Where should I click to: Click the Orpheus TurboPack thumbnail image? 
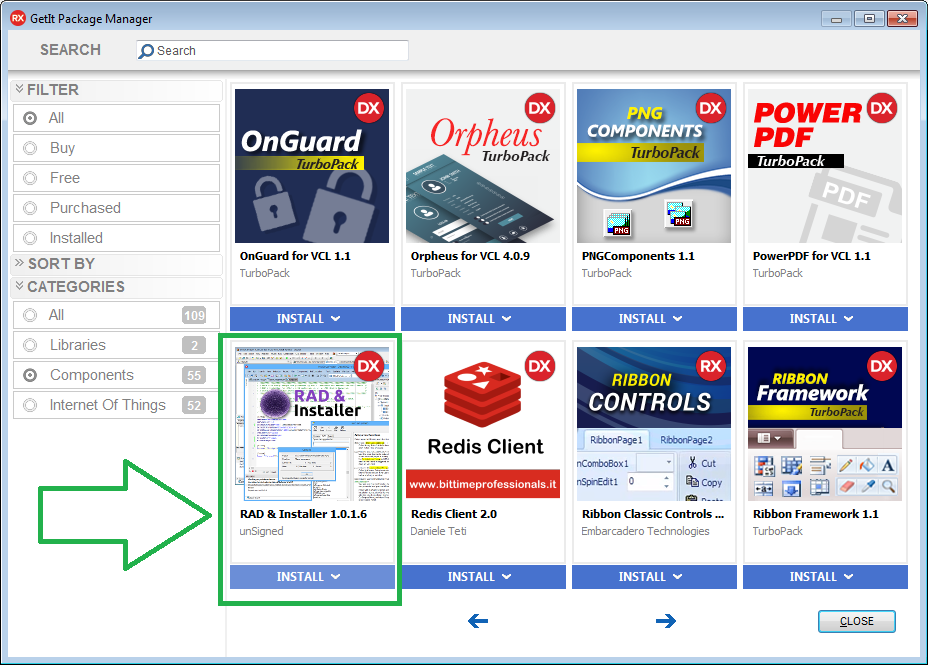[483, 166]
